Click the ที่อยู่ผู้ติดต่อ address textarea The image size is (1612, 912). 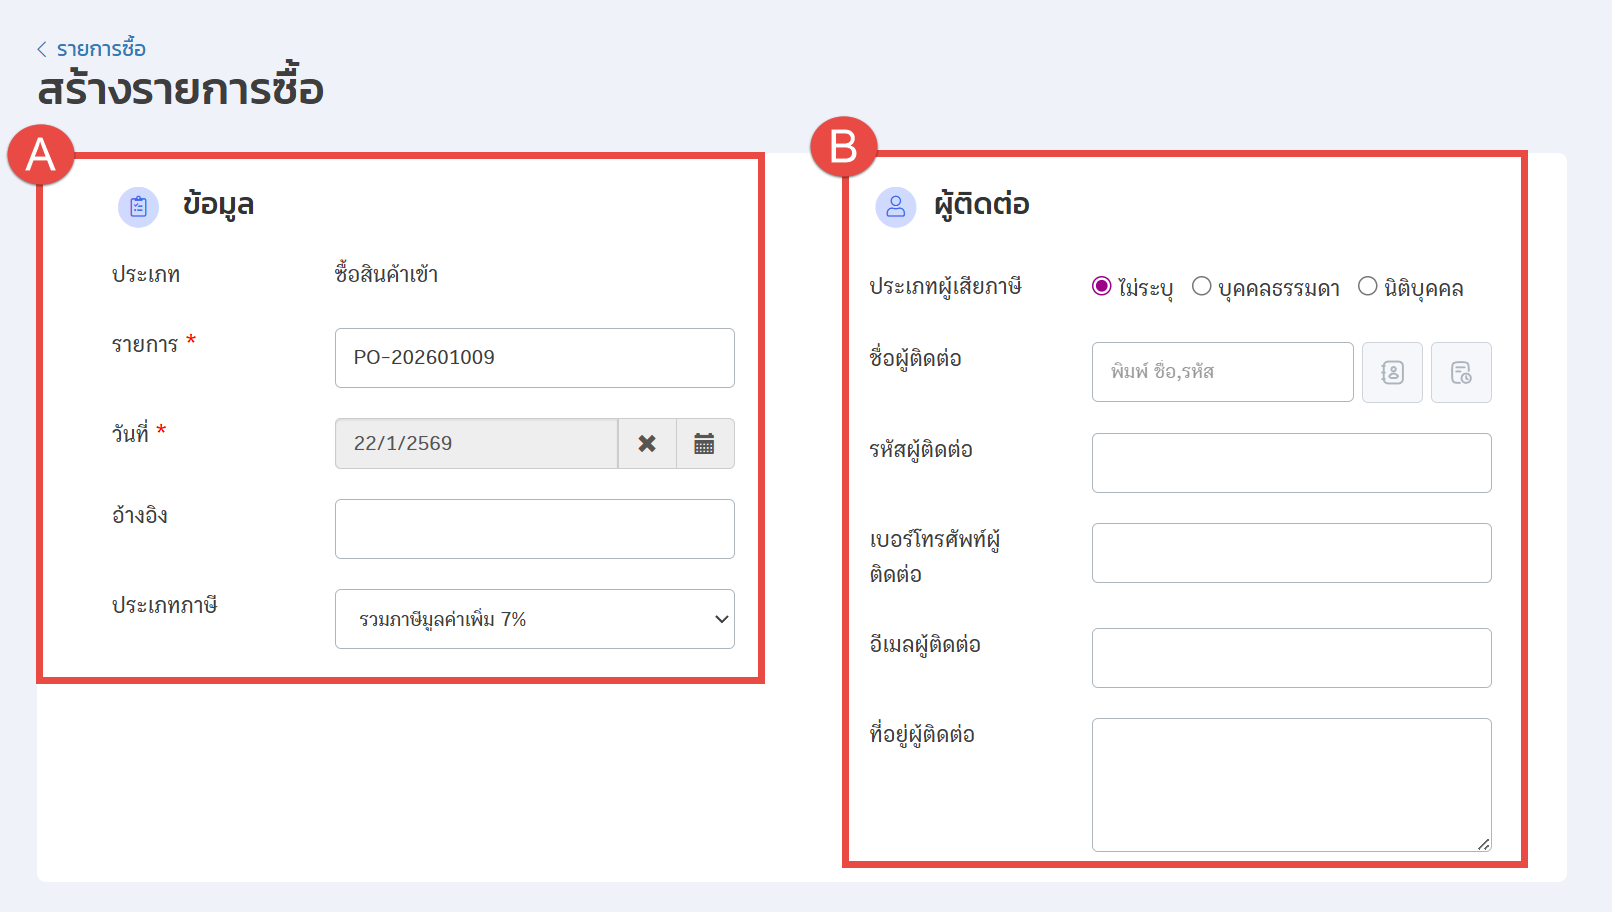pyautogui.click(x=1291, y=784)
